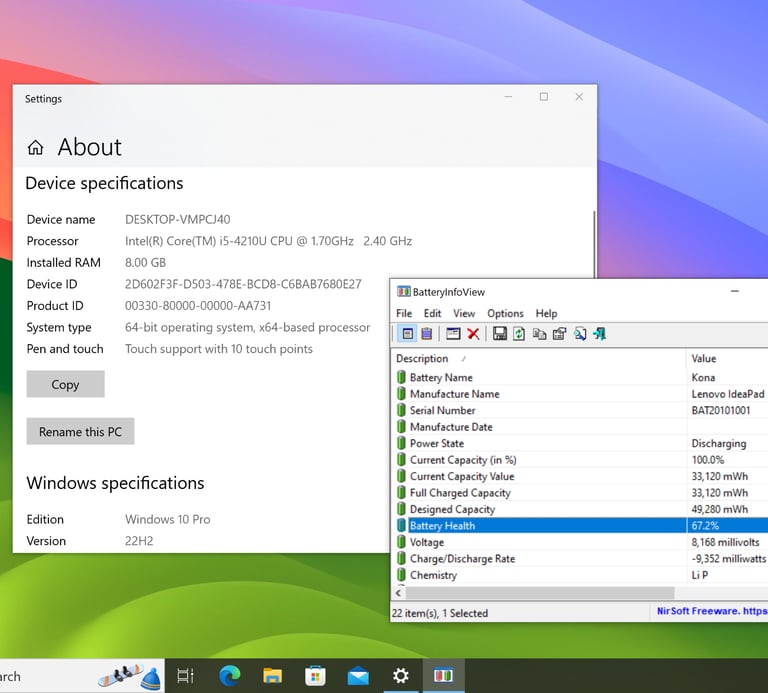
Task: Launch Microsoft Edge from the taskbar
Action: (229, 676)
